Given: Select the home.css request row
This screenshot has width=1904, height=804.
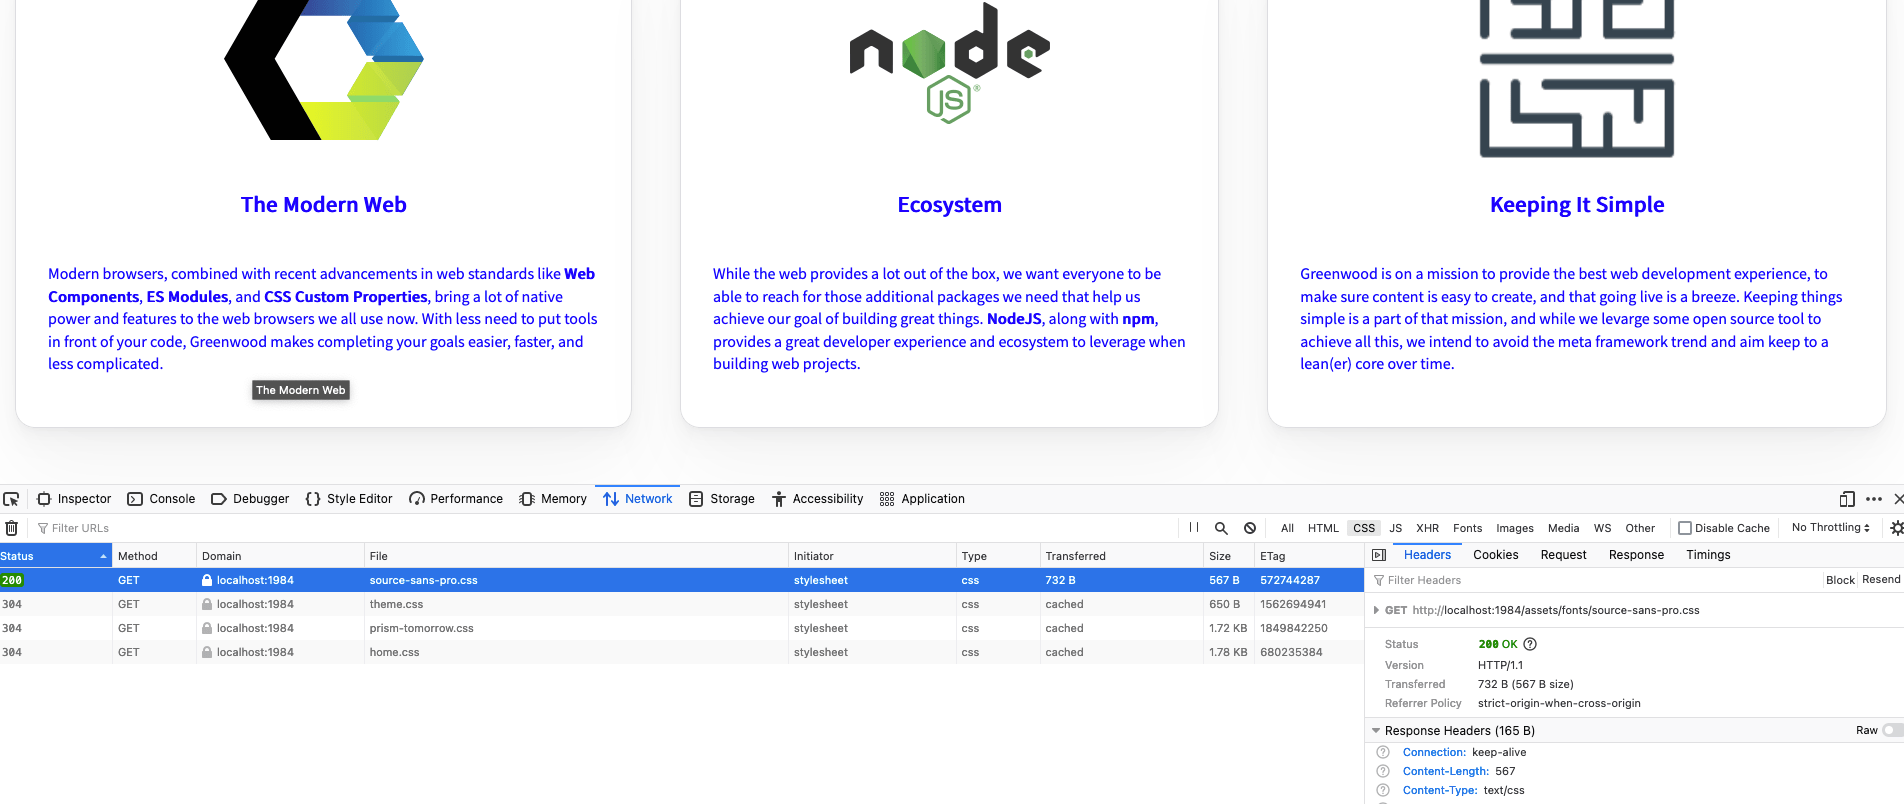Looking at the screenshot, I should click(682, 652).
